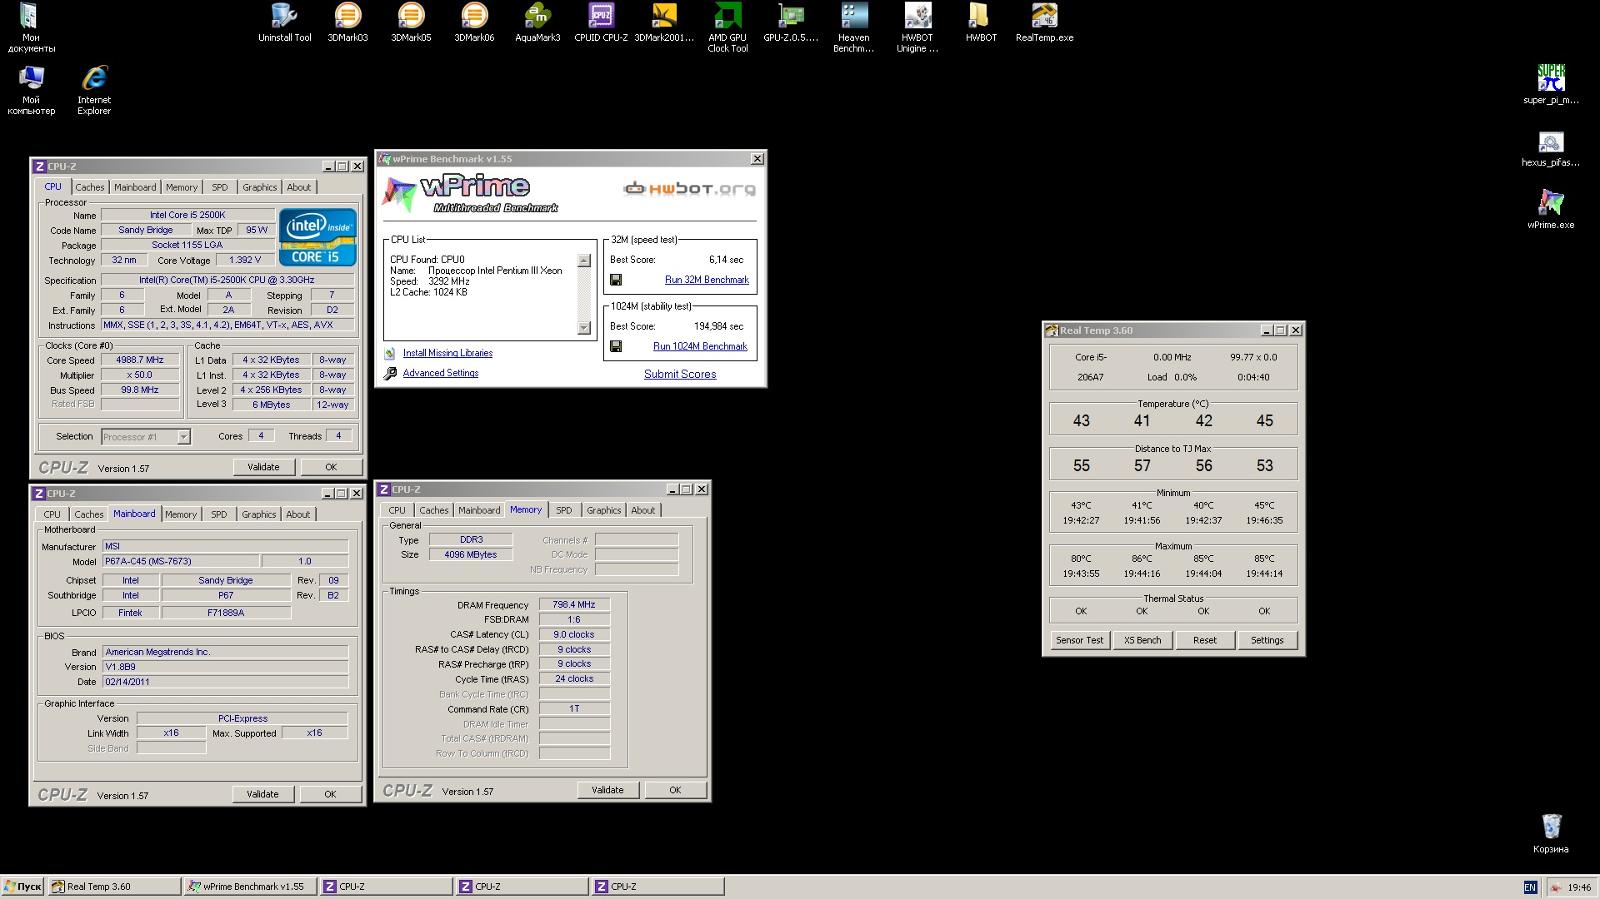The height and width of the screenshot is (899, 1600).
Task: Open Graphics tab in top CPU-Z window
Action: click(259, 187)
